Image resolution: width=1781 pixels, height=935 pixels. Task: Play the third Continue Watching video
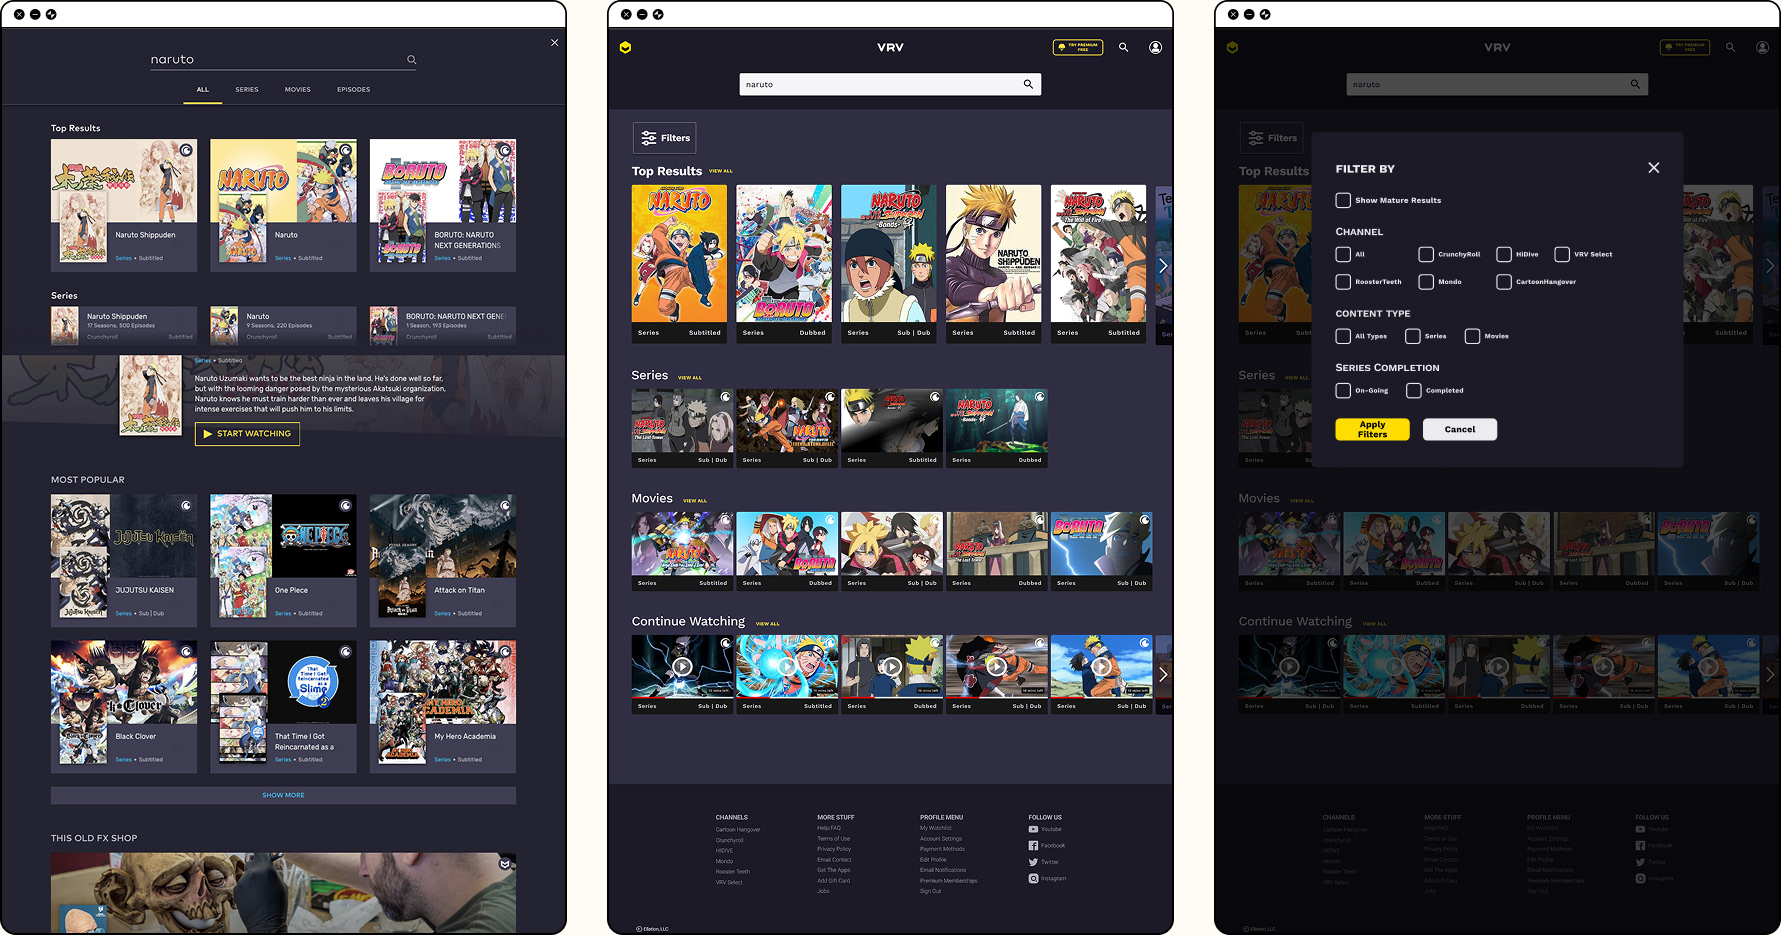point(892,667)
